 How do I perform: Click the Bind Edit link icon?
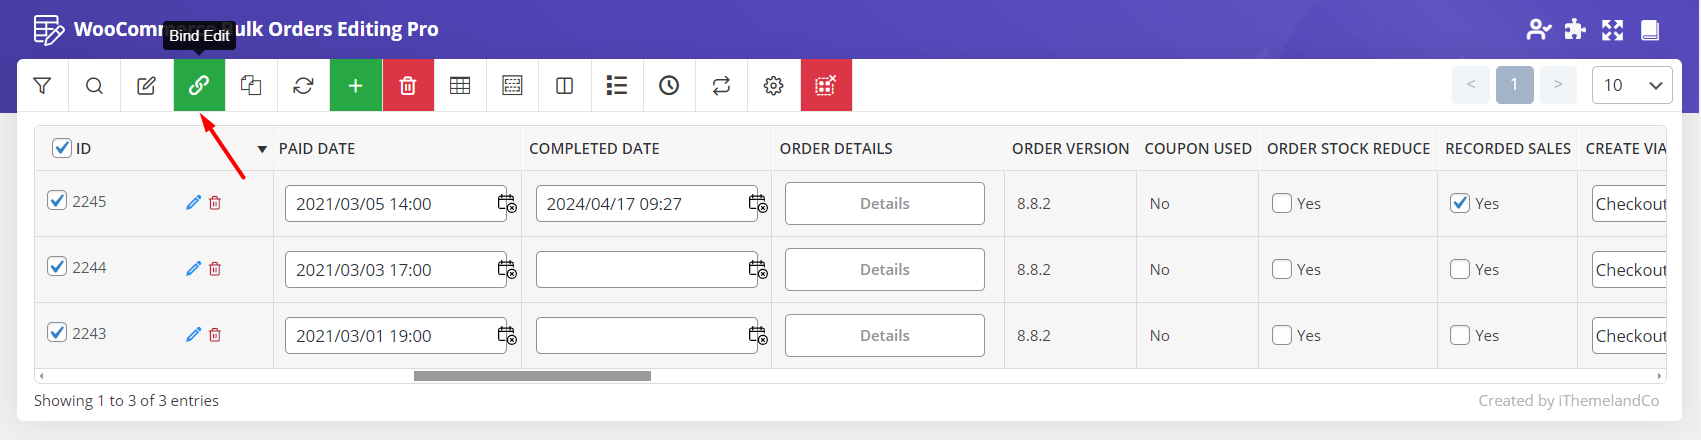click(x=199, y=86)
